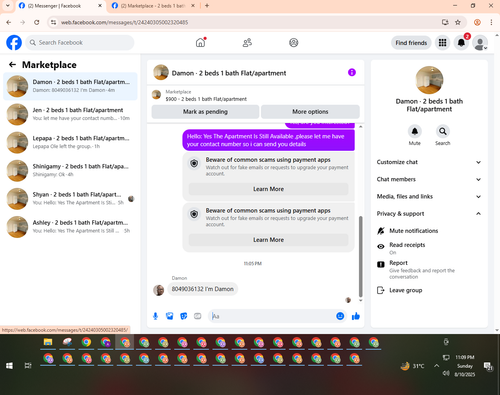The width and height of the screenshot is (500, 395).
Task: Open the large listing photo in info panel
Action: pyautogui.click(x=429, y=80)
